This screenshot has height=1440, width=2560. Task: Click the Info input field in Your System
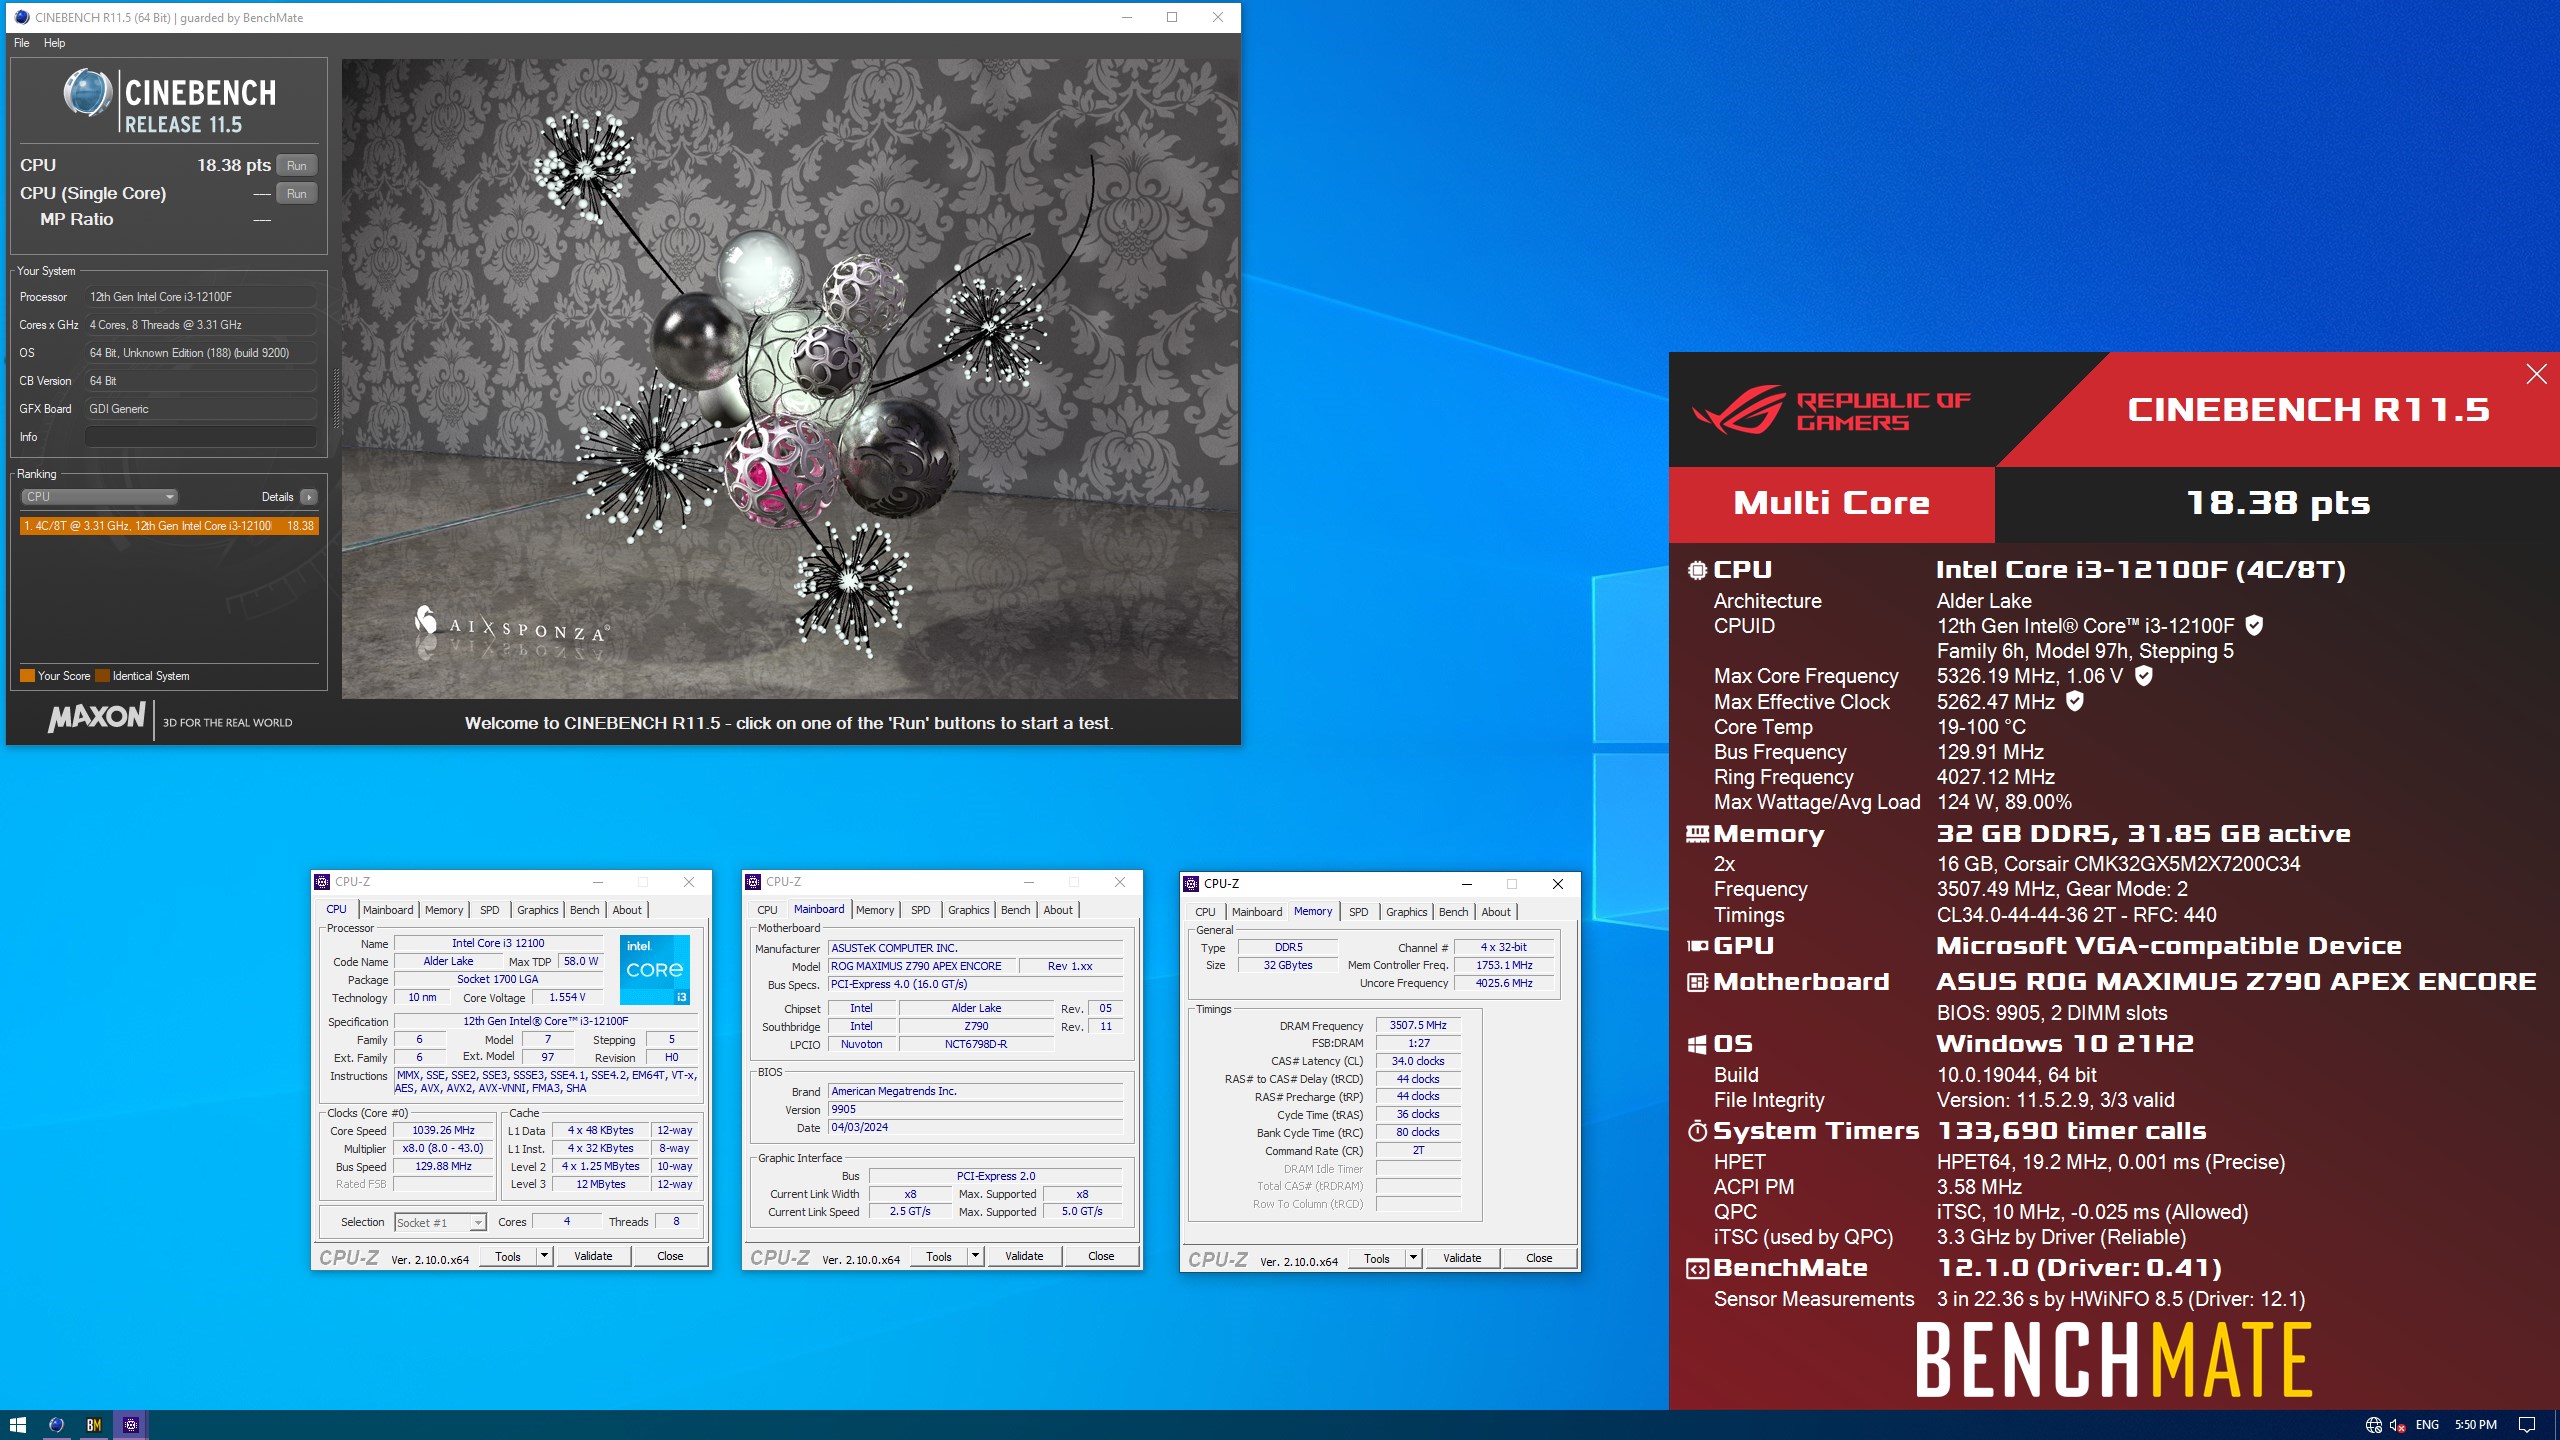tap(200, 437)
